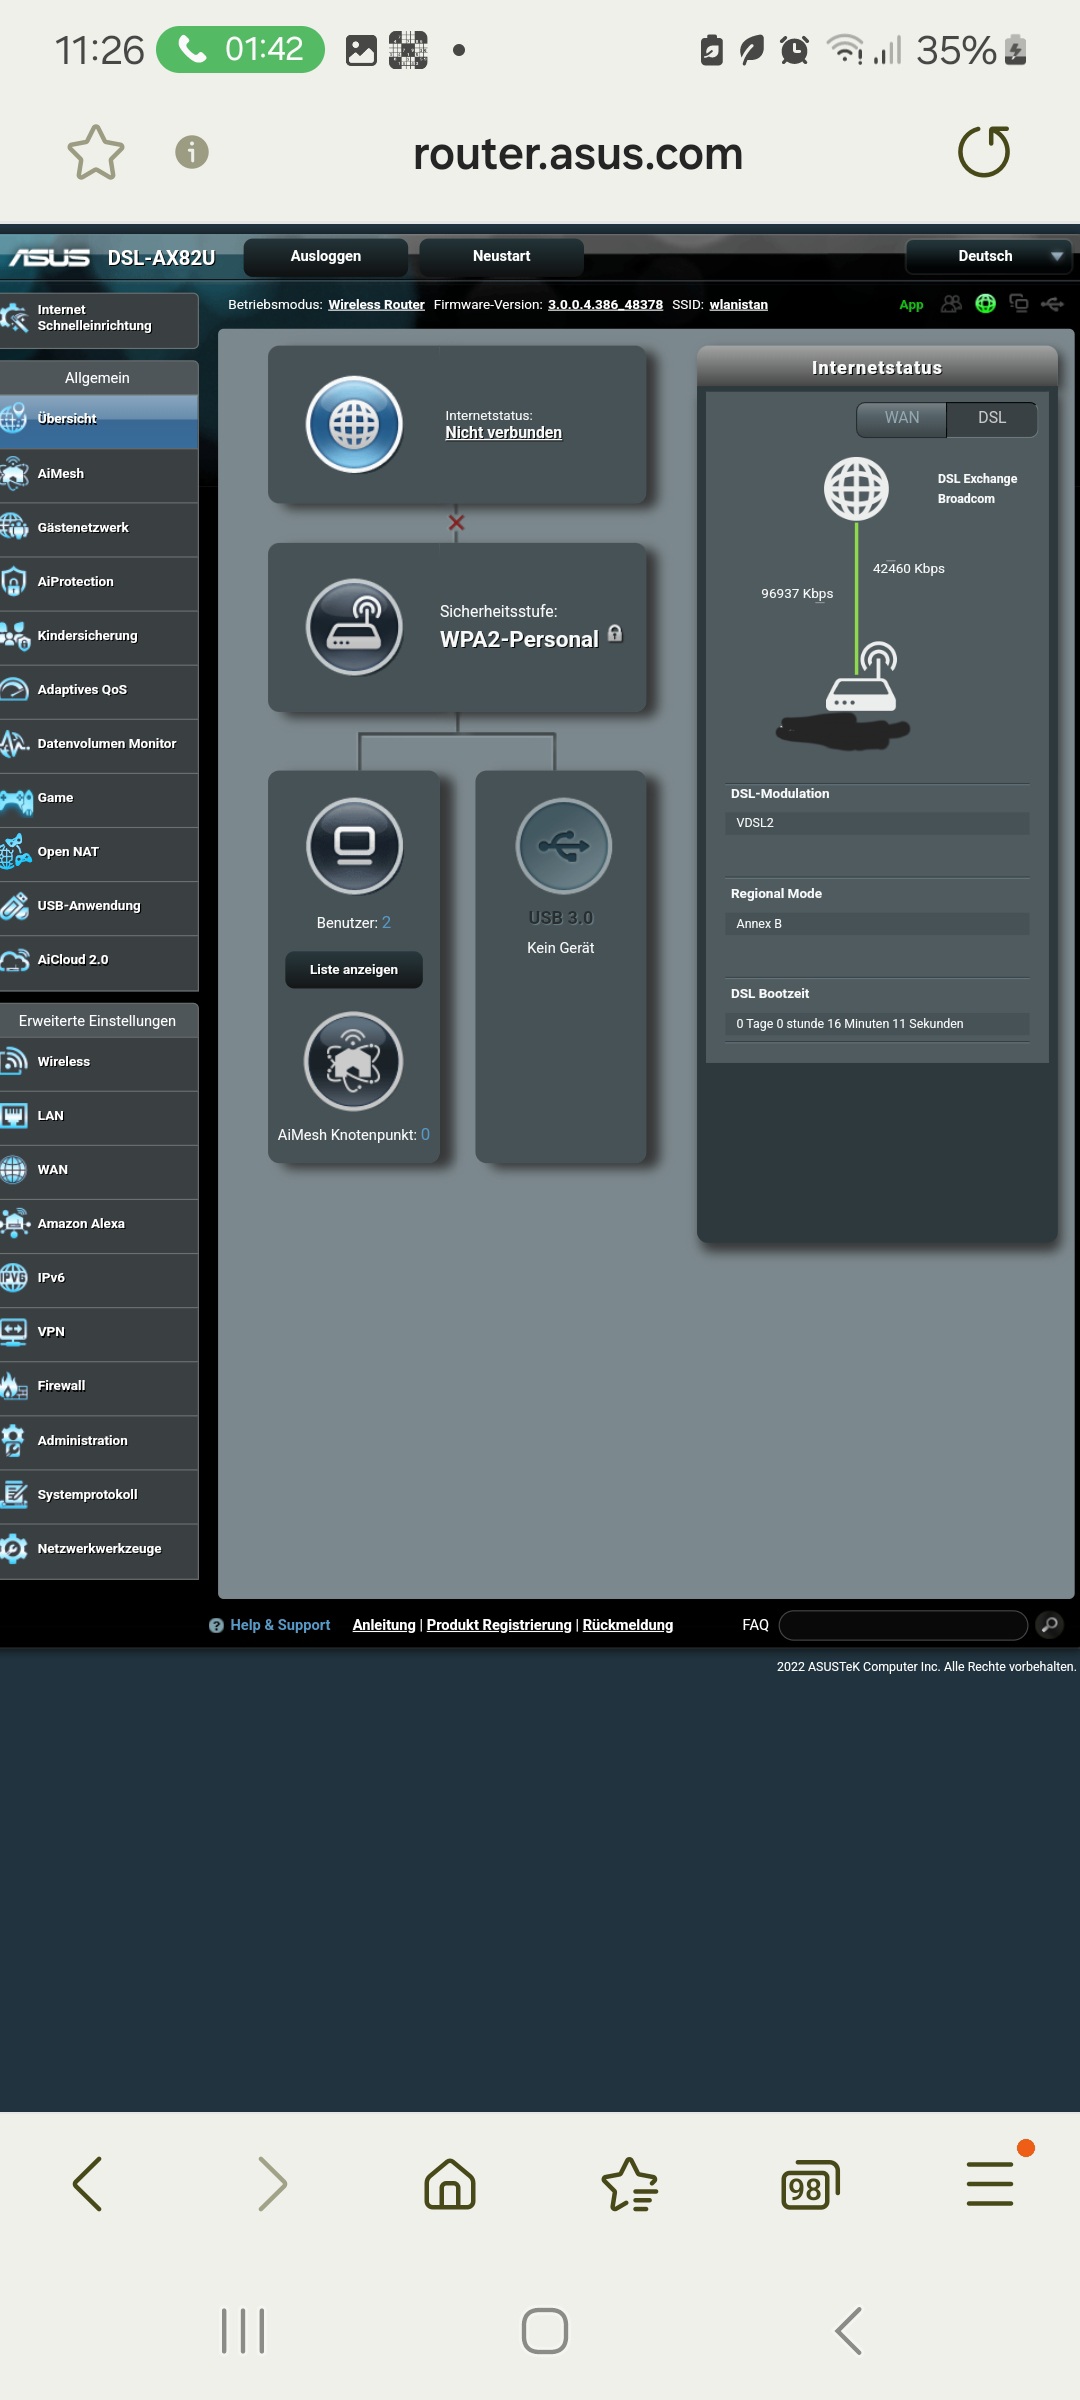Open Gästenetzwerk settings
Viewport: 1080px width, 2400px height.
click(99, 528)
